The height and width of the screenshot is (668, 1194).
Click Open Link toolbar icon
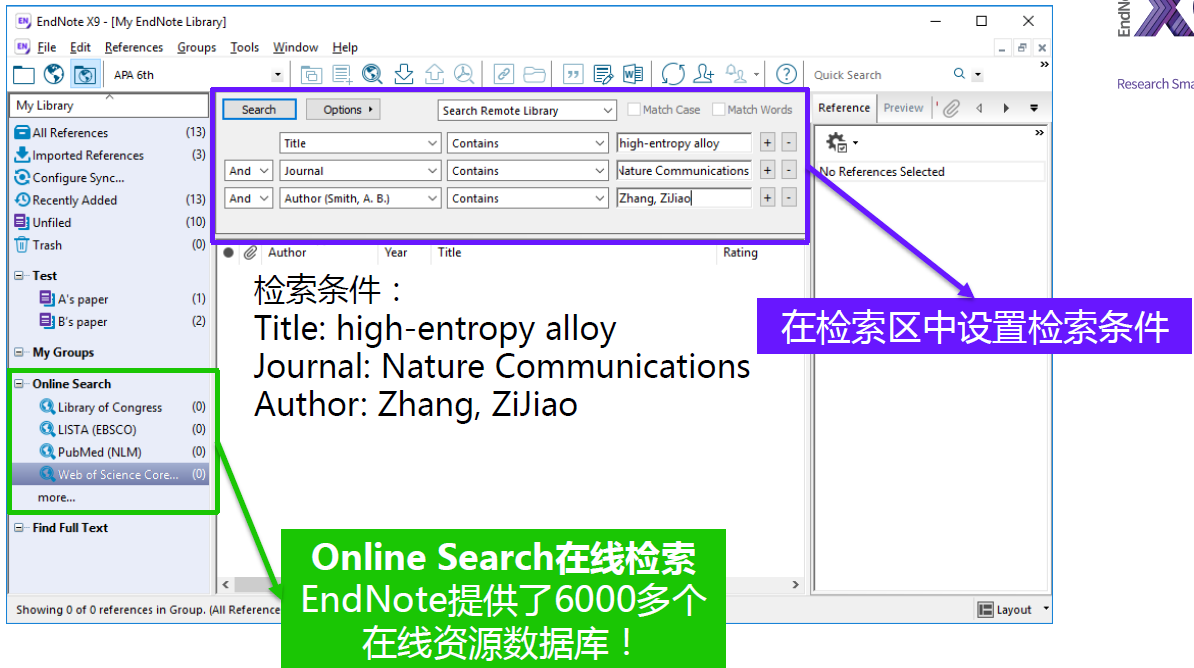click(x=503, y=75)
